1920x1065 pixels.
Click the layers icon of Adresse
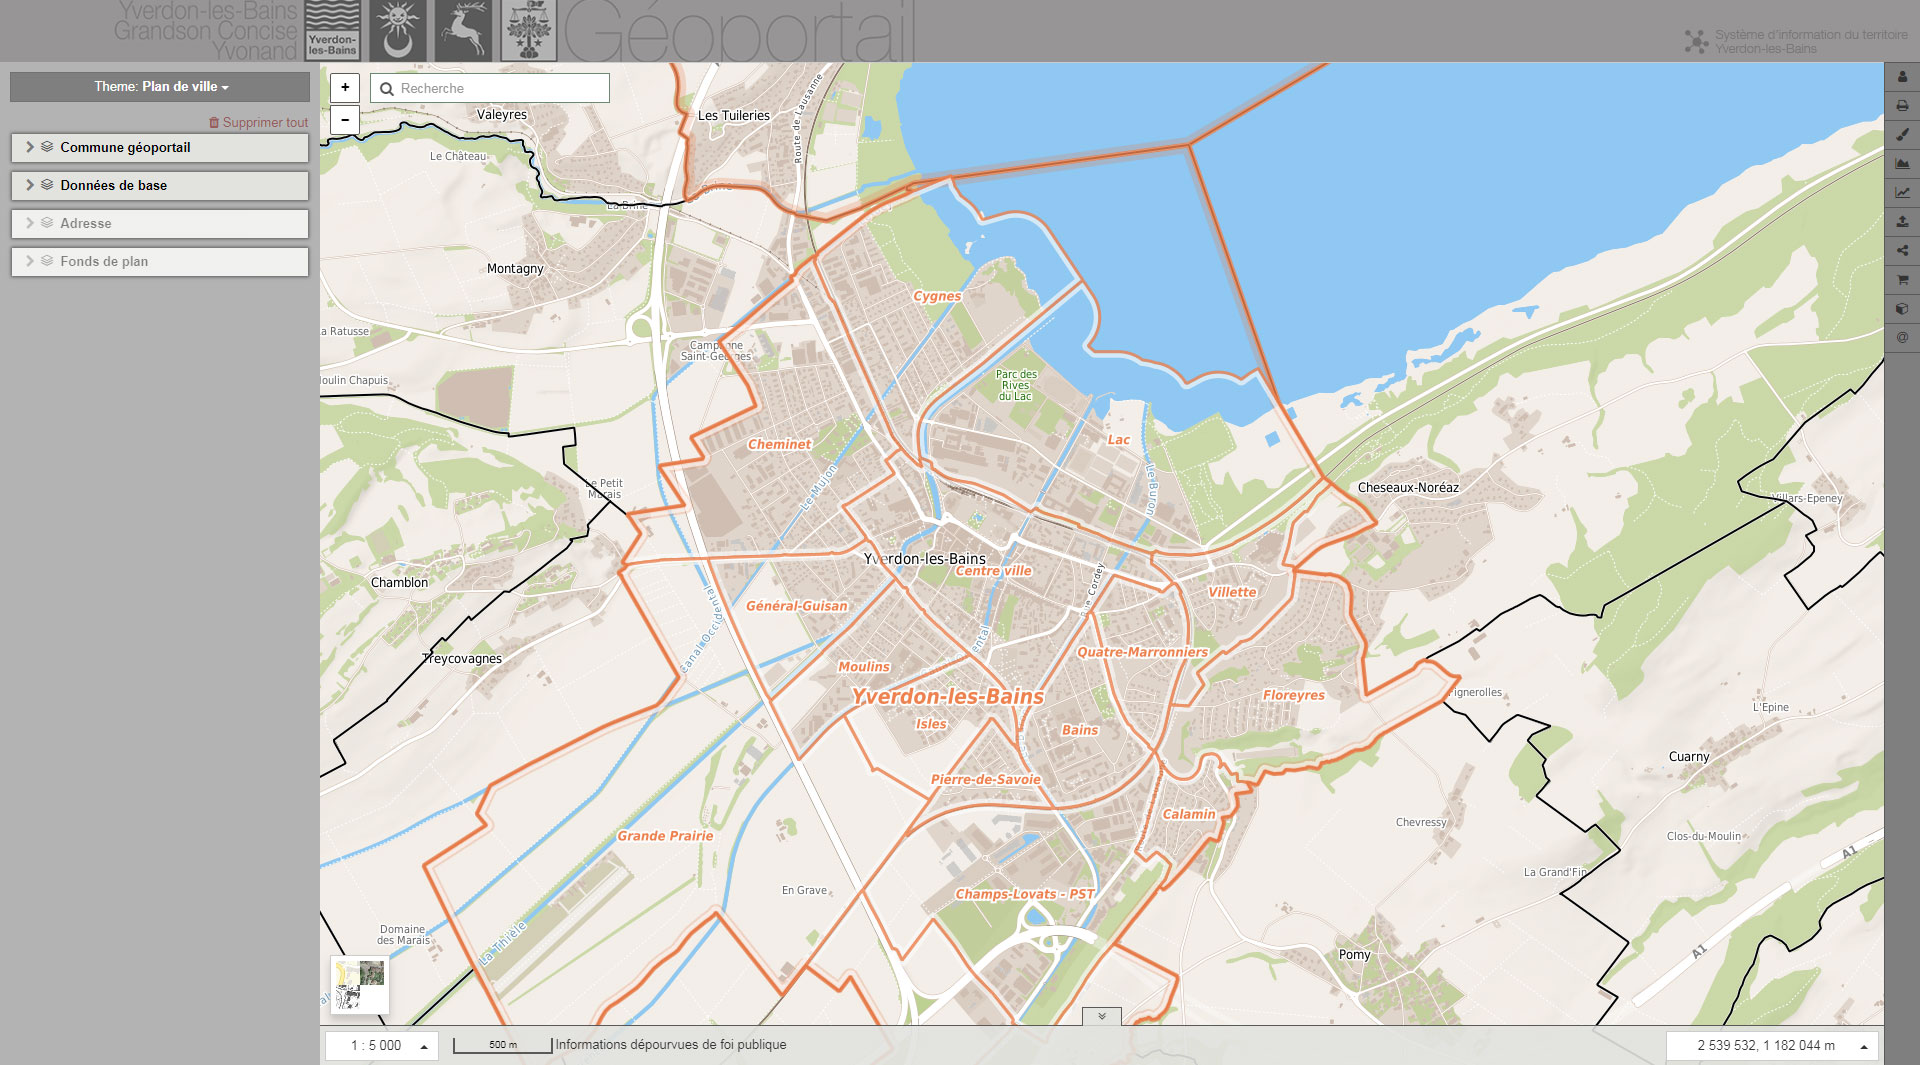point(47,223)
